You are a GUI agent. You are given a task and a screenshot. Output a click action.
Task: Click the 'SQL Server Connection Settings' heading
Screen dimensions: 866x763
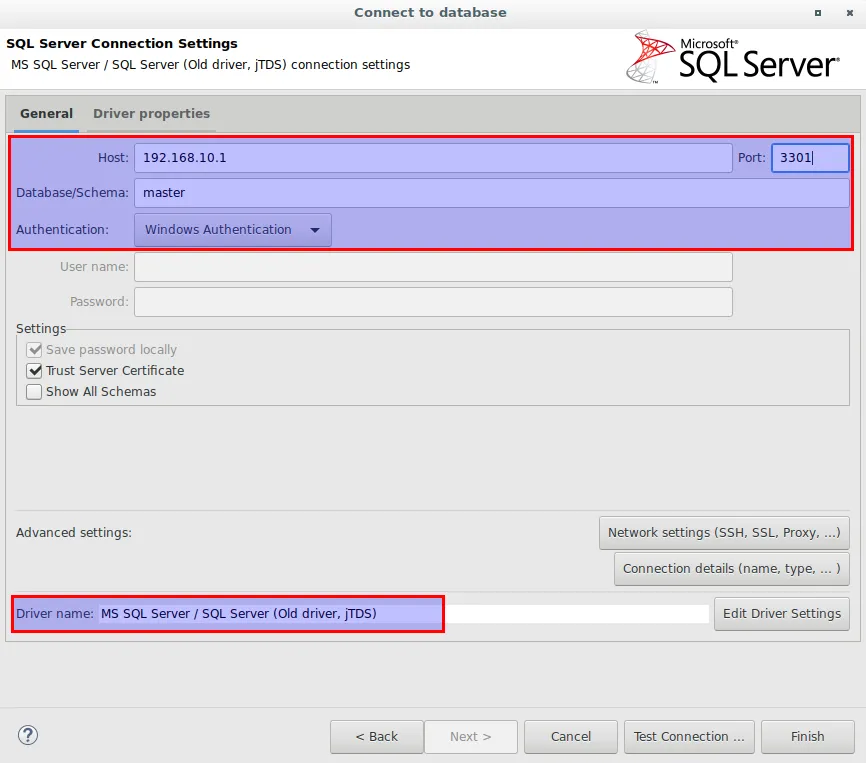point(122,44)
